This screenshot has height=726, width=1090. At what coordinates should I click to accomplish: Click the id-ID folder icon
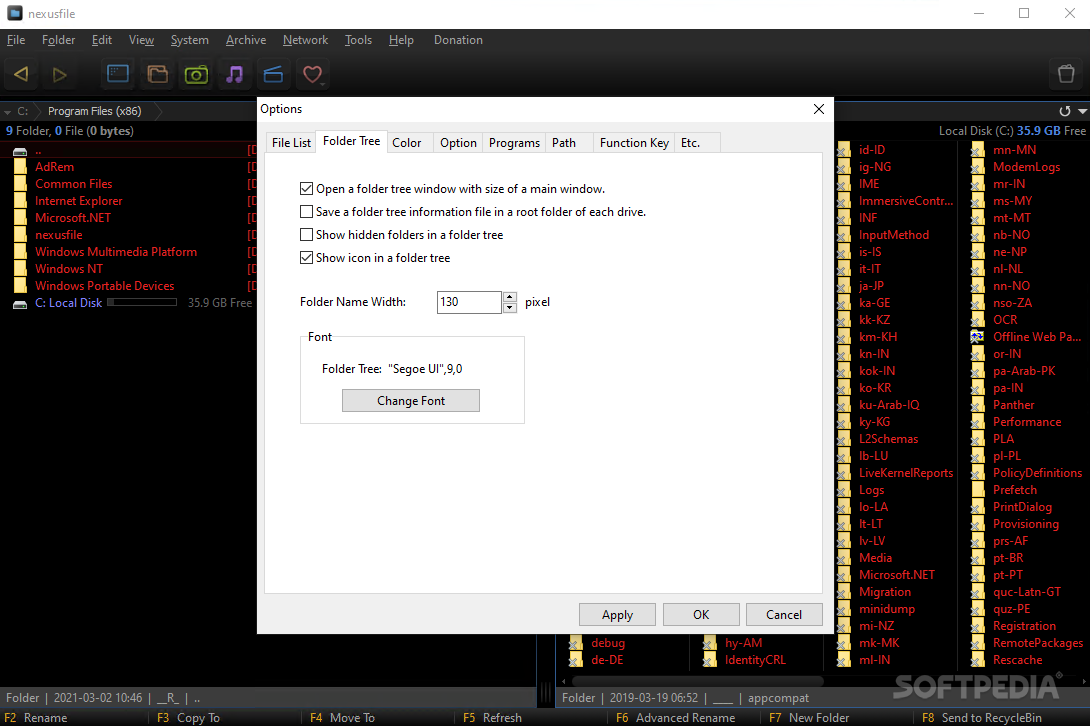pyautogui.click(x=843, y=150)
